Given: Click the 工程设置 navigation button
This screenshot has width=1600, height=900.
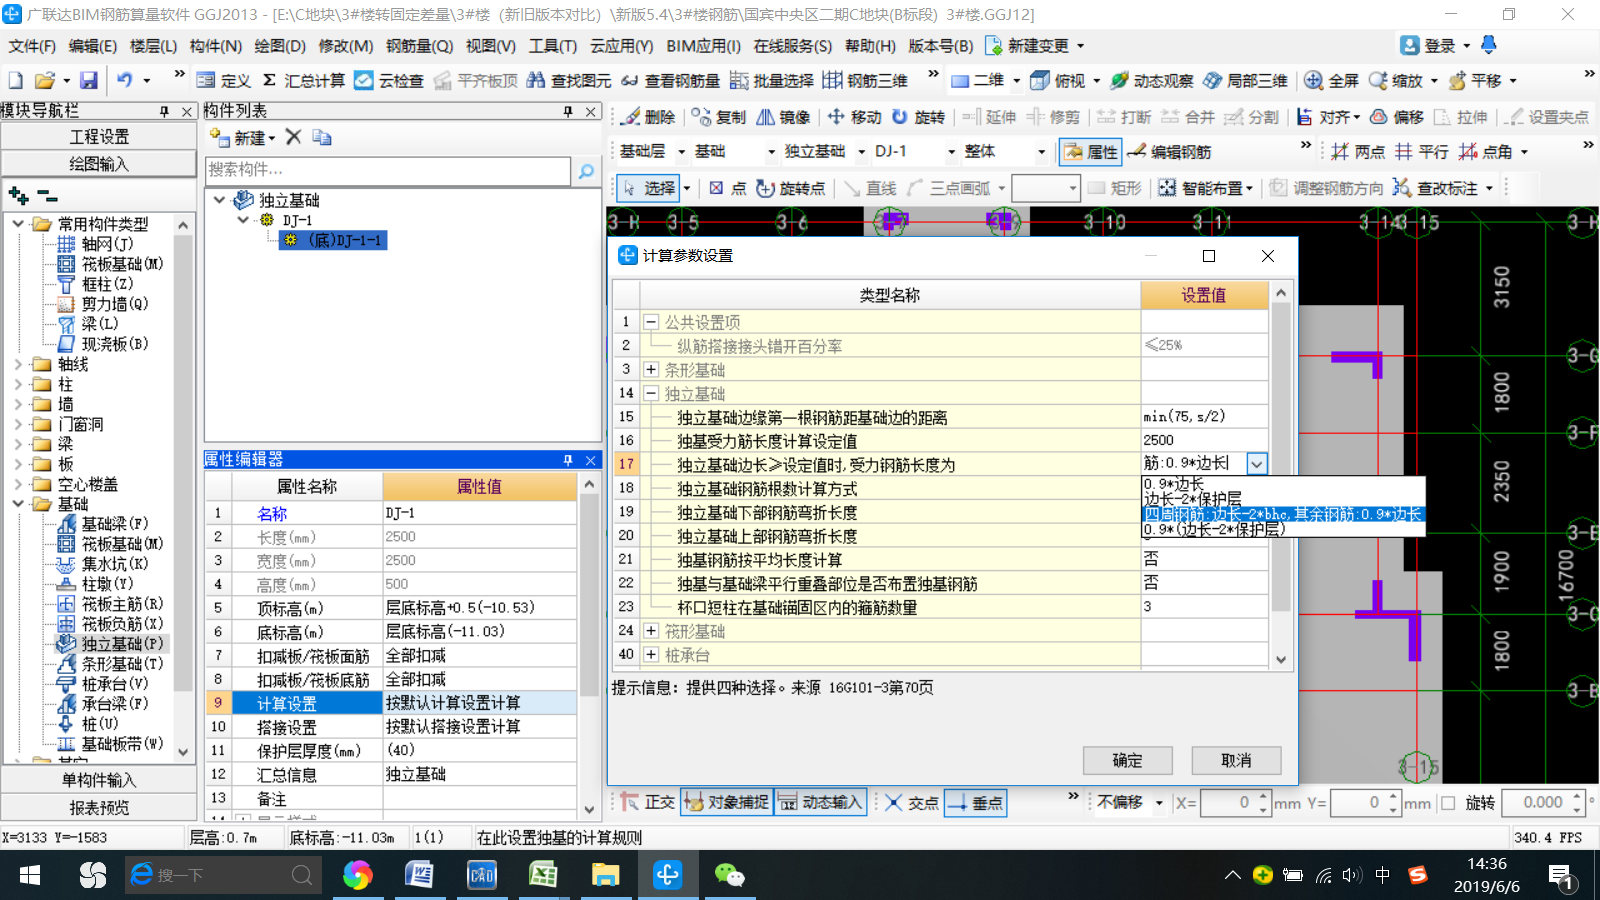Looking at the screenshot, I should coord(99,136).
